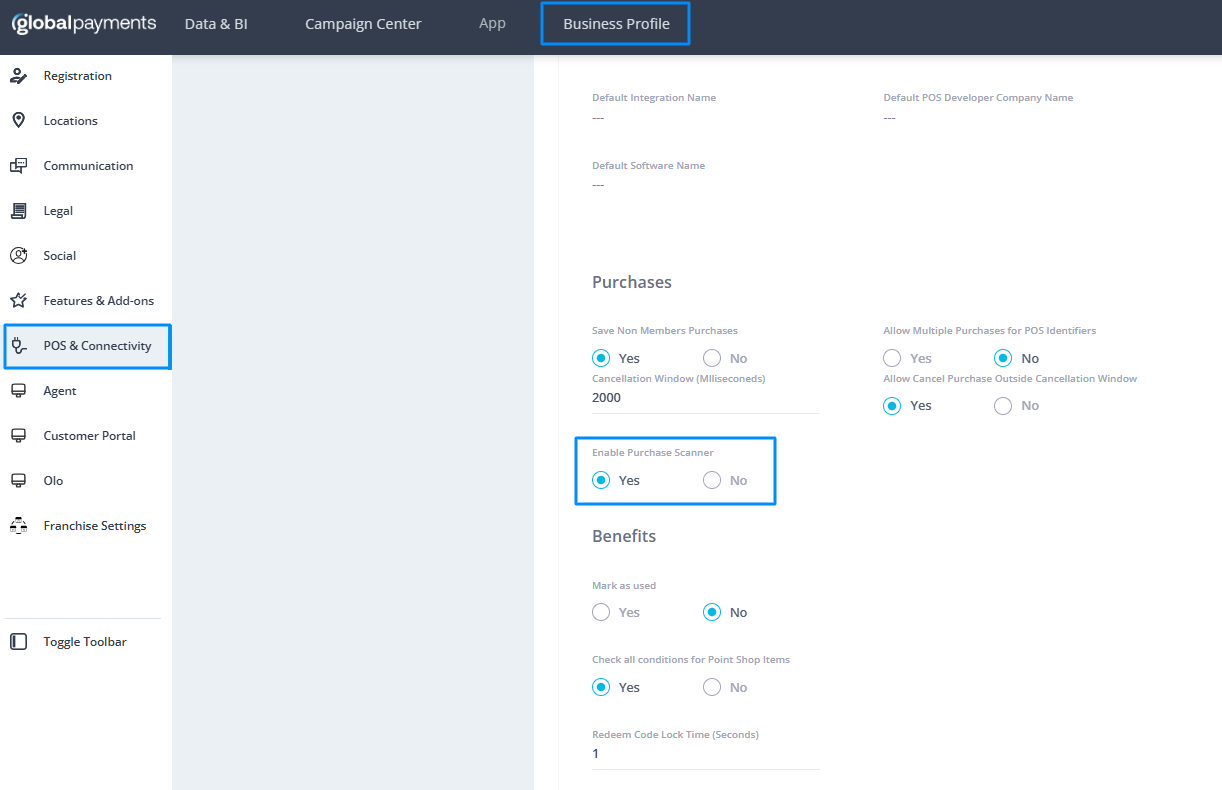The height and width of the screenshot is (790, 1222).
Task: Click the Toggle Toolbar panel icon
Action: click(18, 642)
